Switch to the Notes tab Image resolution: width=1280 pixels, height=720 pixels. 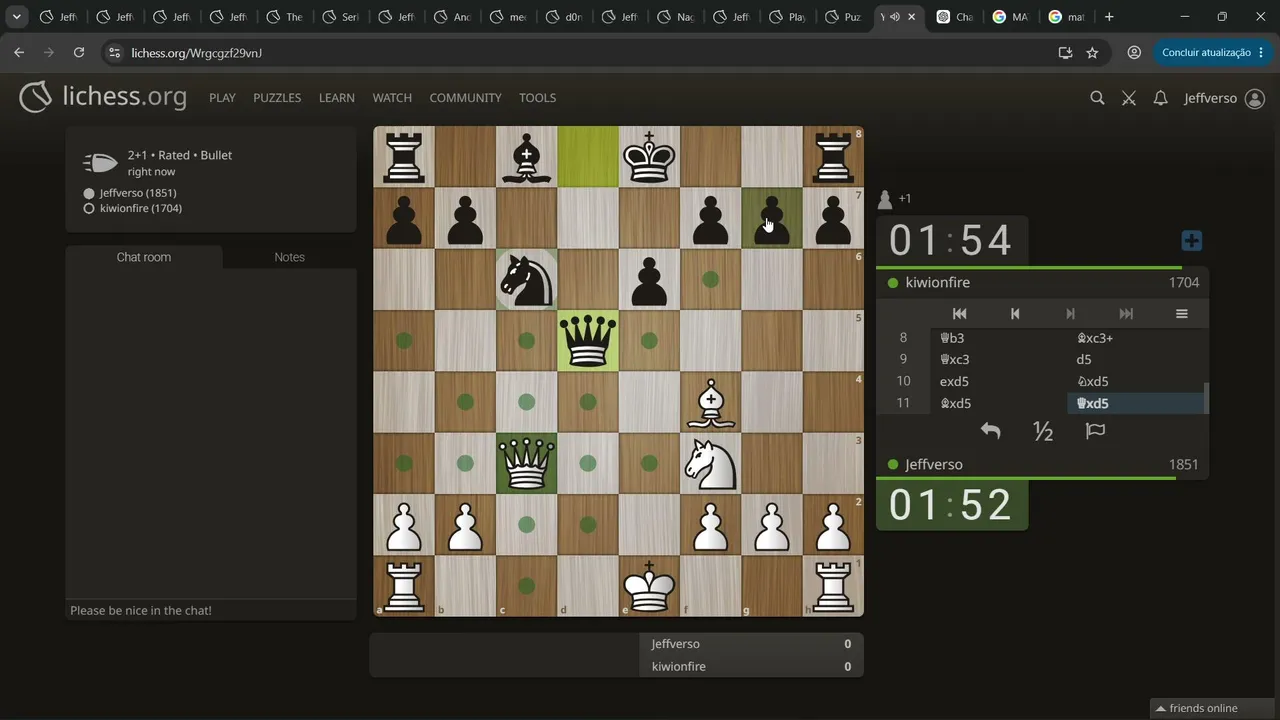click(x=289, y=257)
